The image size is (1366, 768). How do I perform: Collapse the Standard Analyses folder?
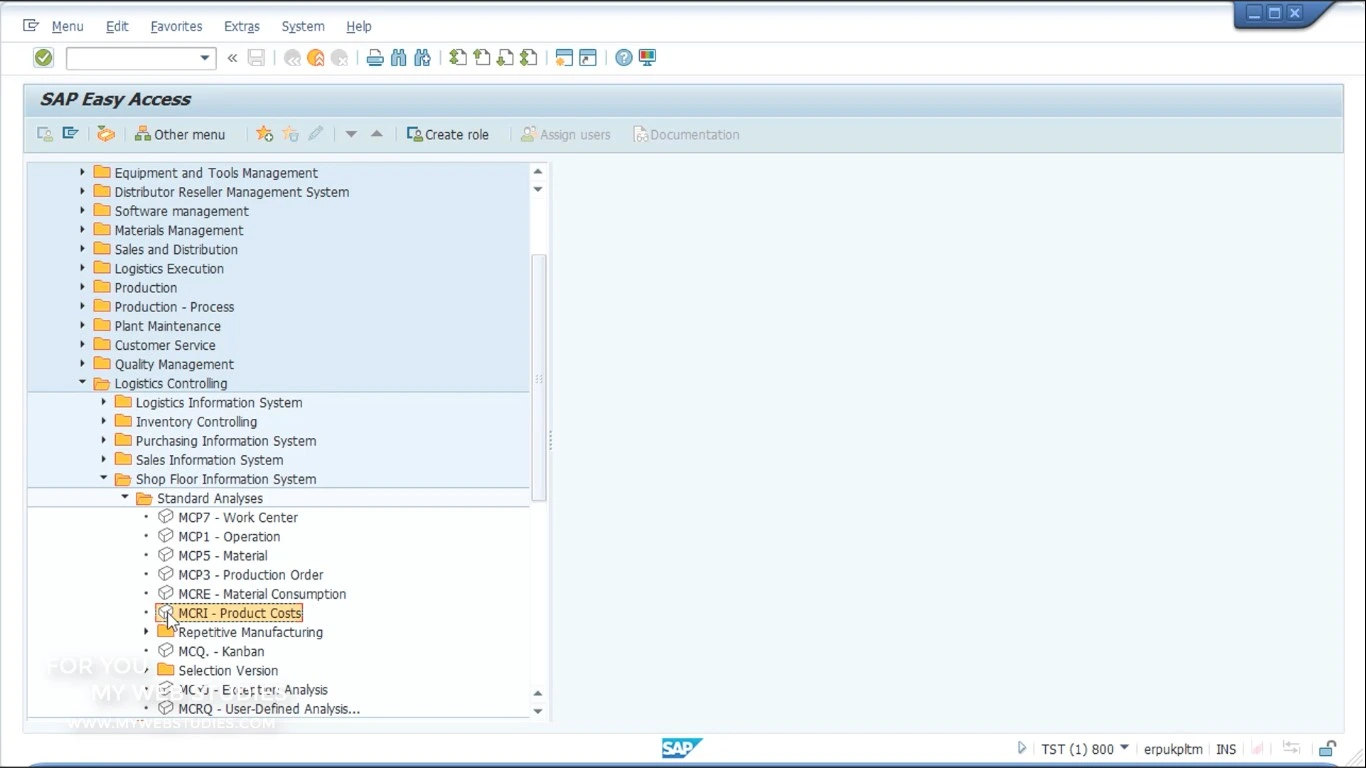click(x=125, y=498)
